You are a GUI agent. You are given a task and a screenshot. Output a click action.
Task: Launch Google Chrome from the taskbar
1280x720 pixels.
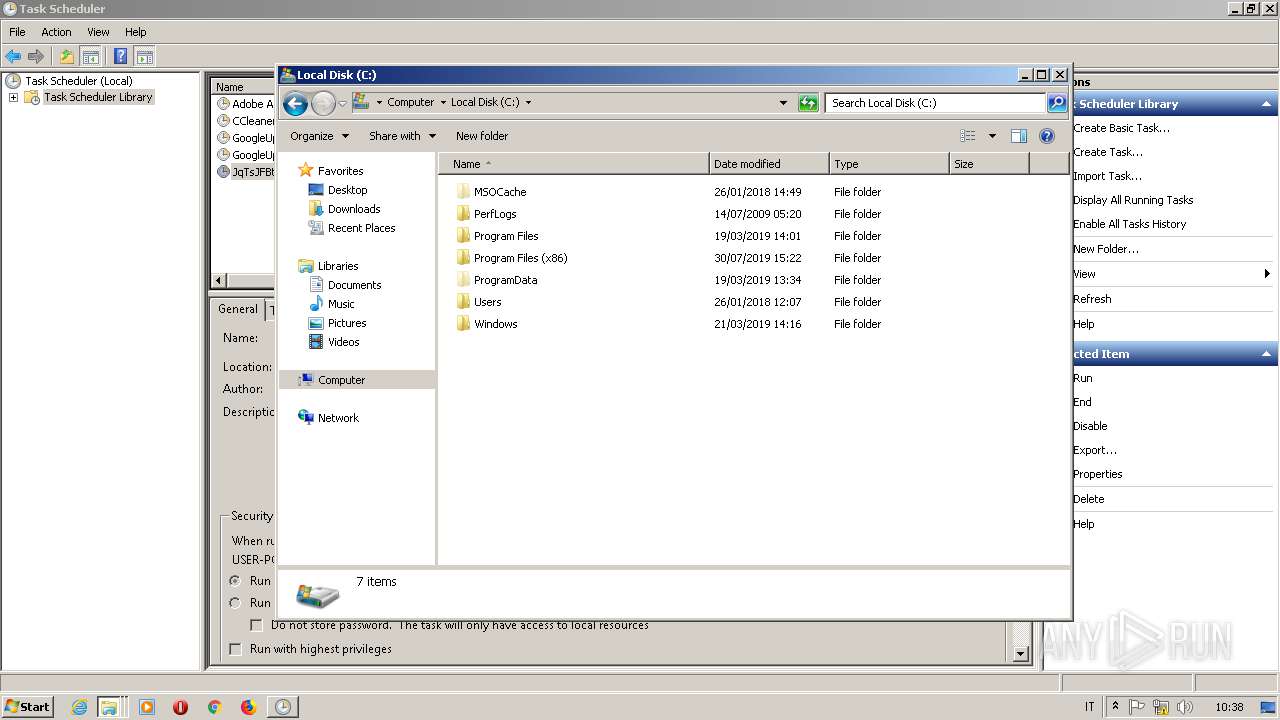point(214,707)
